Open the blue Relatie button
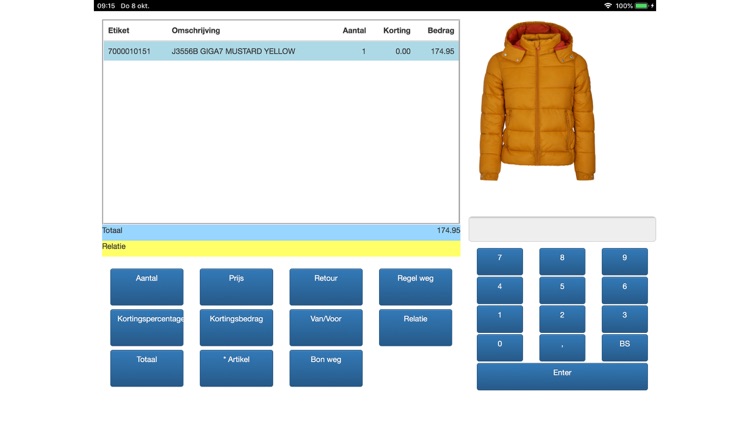Viewport: 750px width, 422px height. (x=415, y=327)
